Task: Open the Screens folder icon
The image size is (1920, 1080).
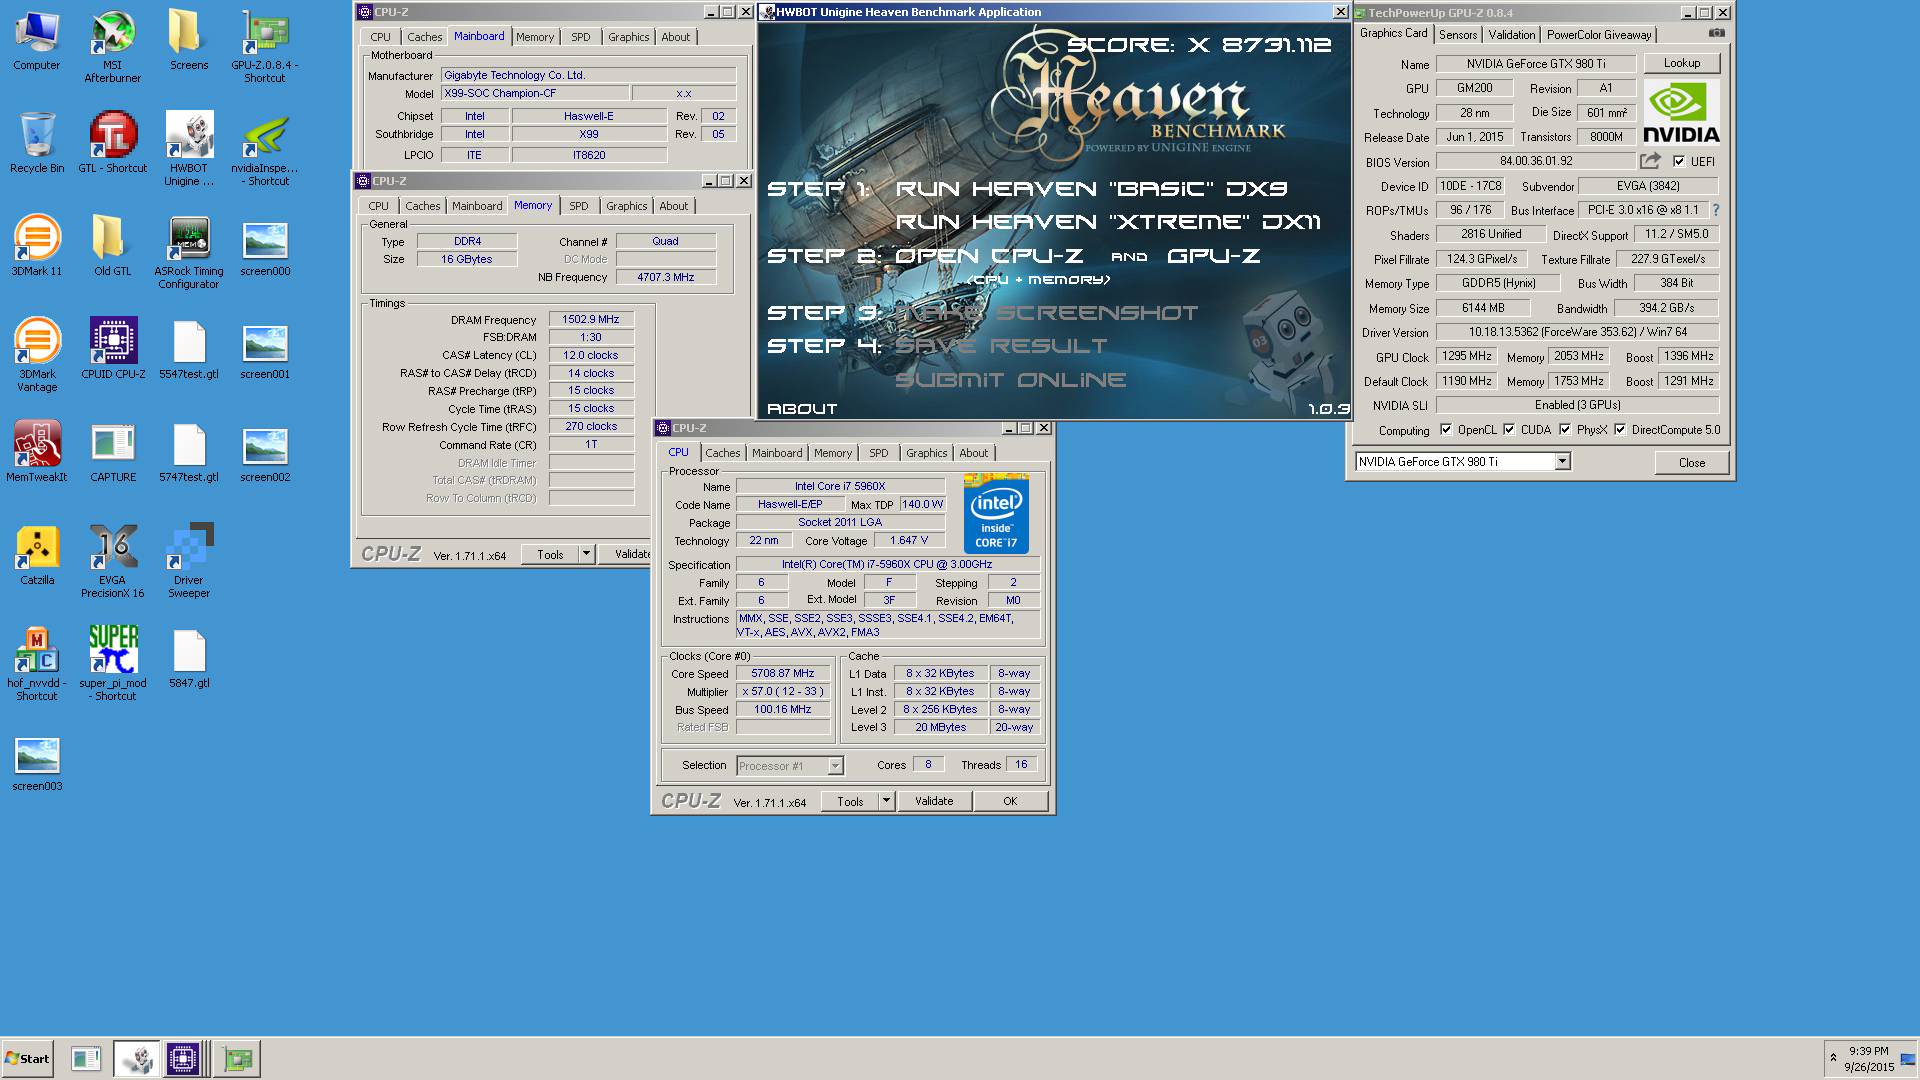Action: 189,40
